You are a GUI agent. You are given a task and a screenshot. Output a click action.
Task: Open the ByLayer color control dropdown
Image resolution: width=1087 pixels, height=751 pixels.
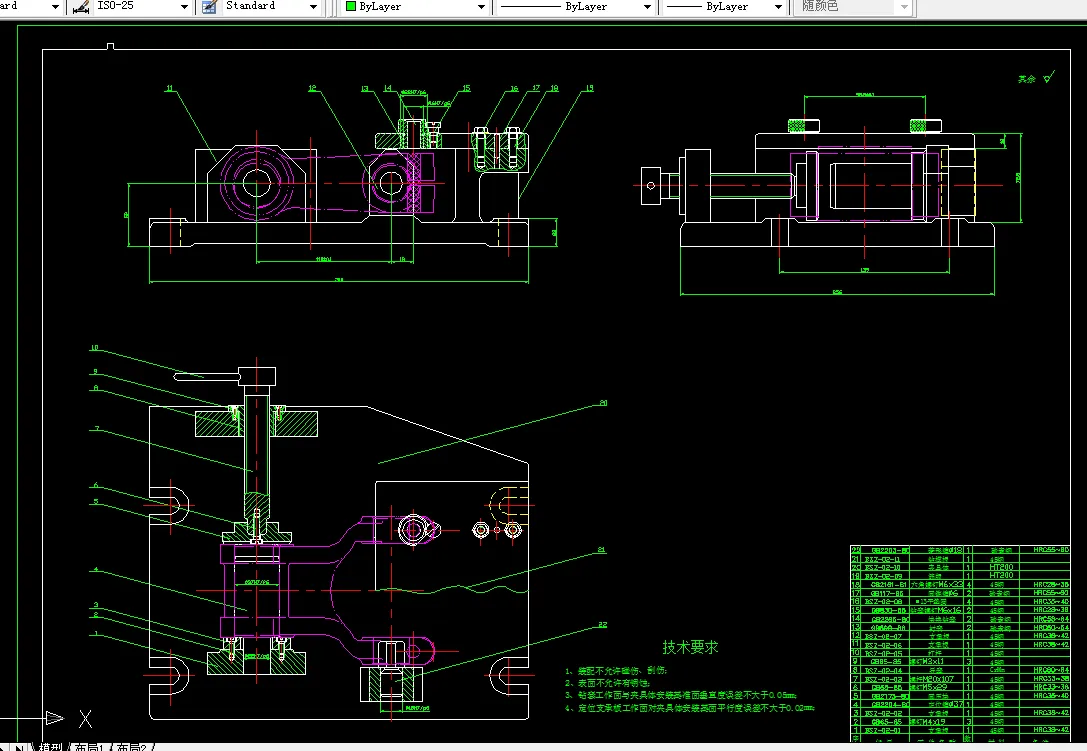[481, 7]
